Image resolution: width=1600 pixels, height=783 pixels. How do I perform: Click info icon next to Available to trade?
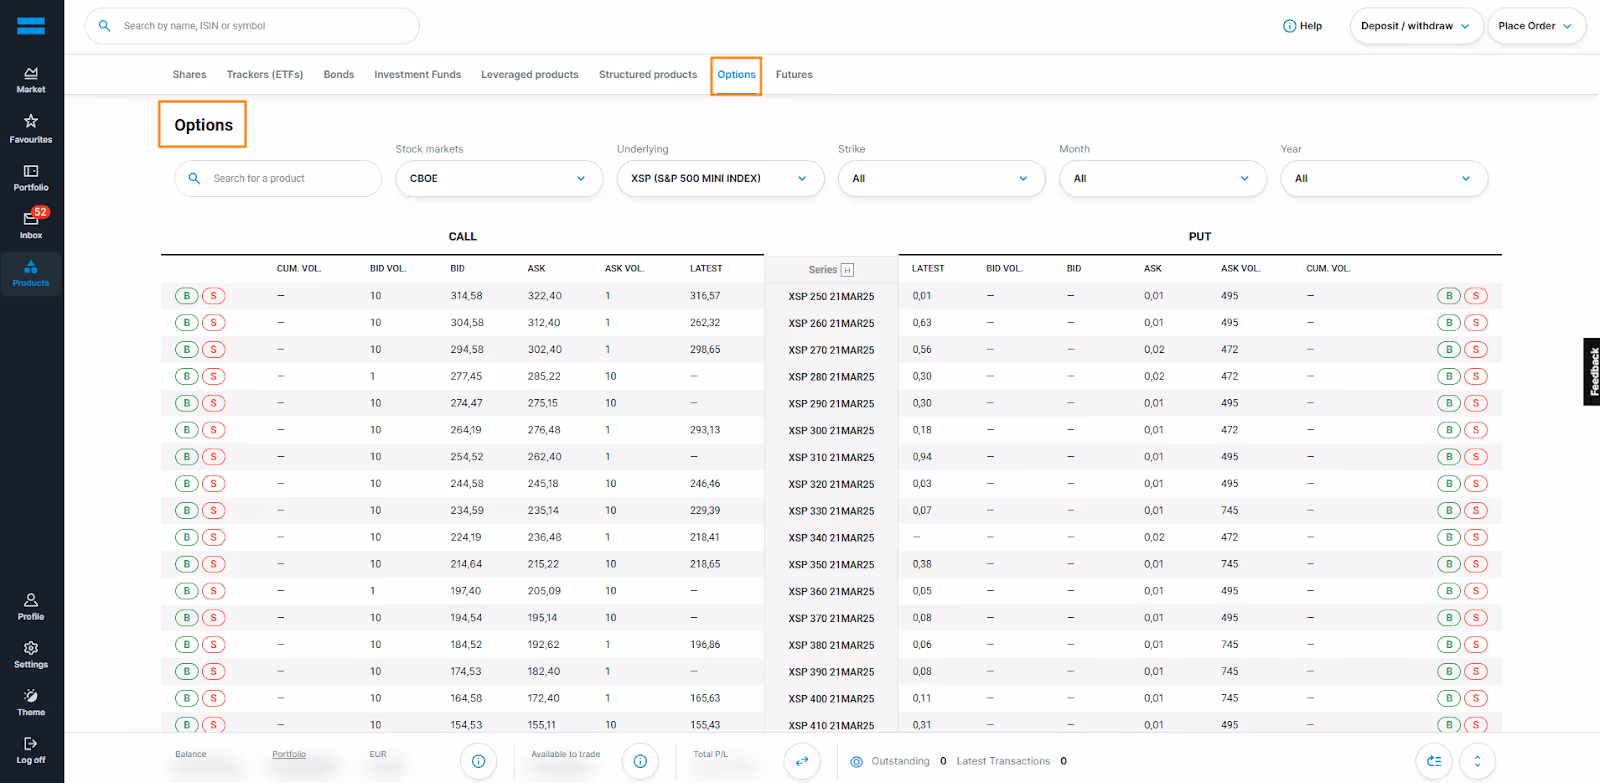pos(640,761)
